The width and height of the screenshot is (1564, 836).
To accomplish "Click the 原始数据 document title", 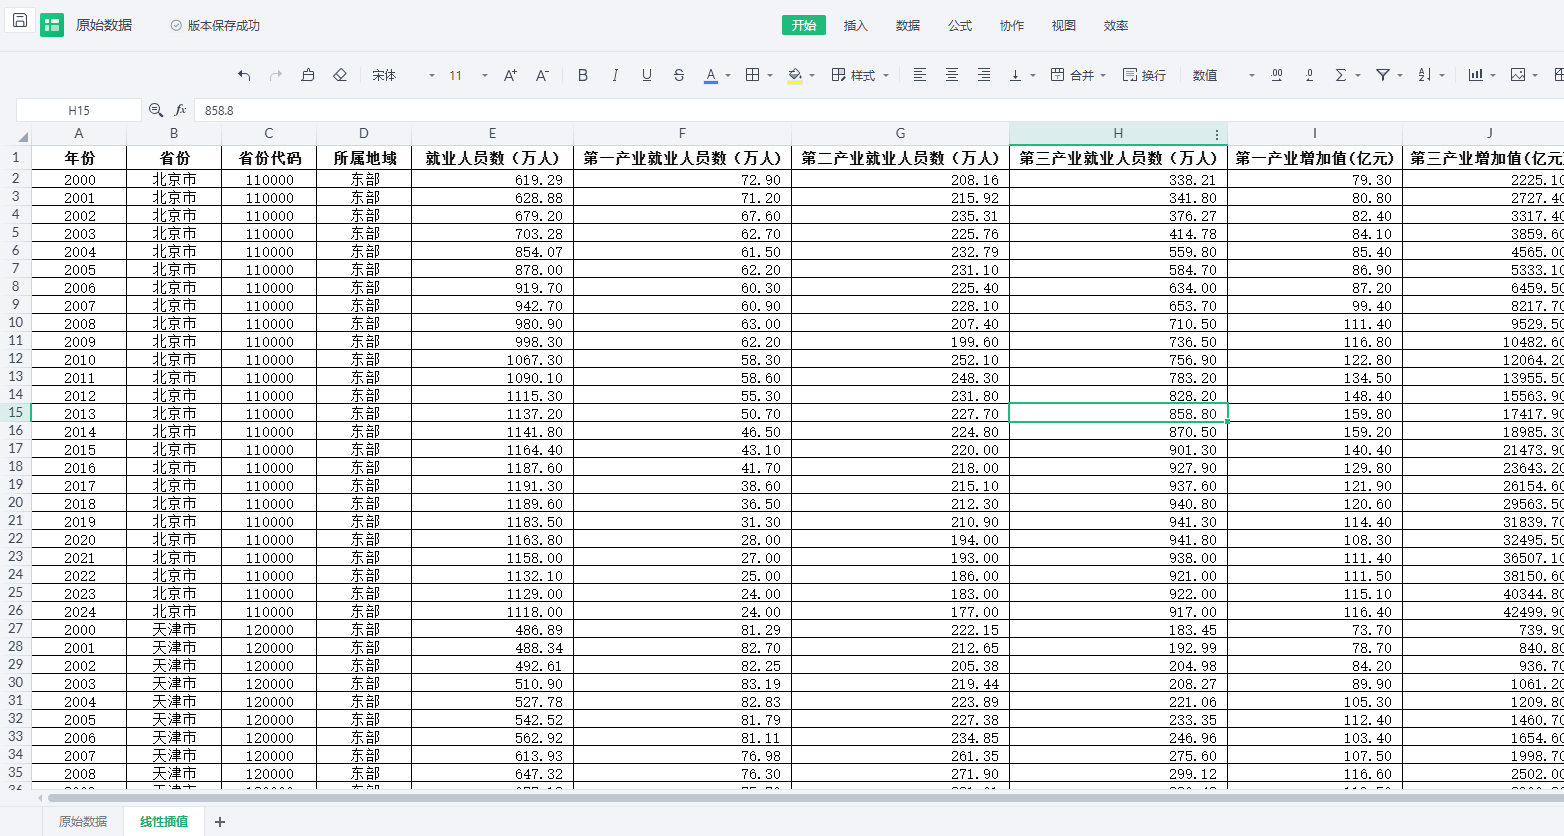I will click(x=104, y=25).
